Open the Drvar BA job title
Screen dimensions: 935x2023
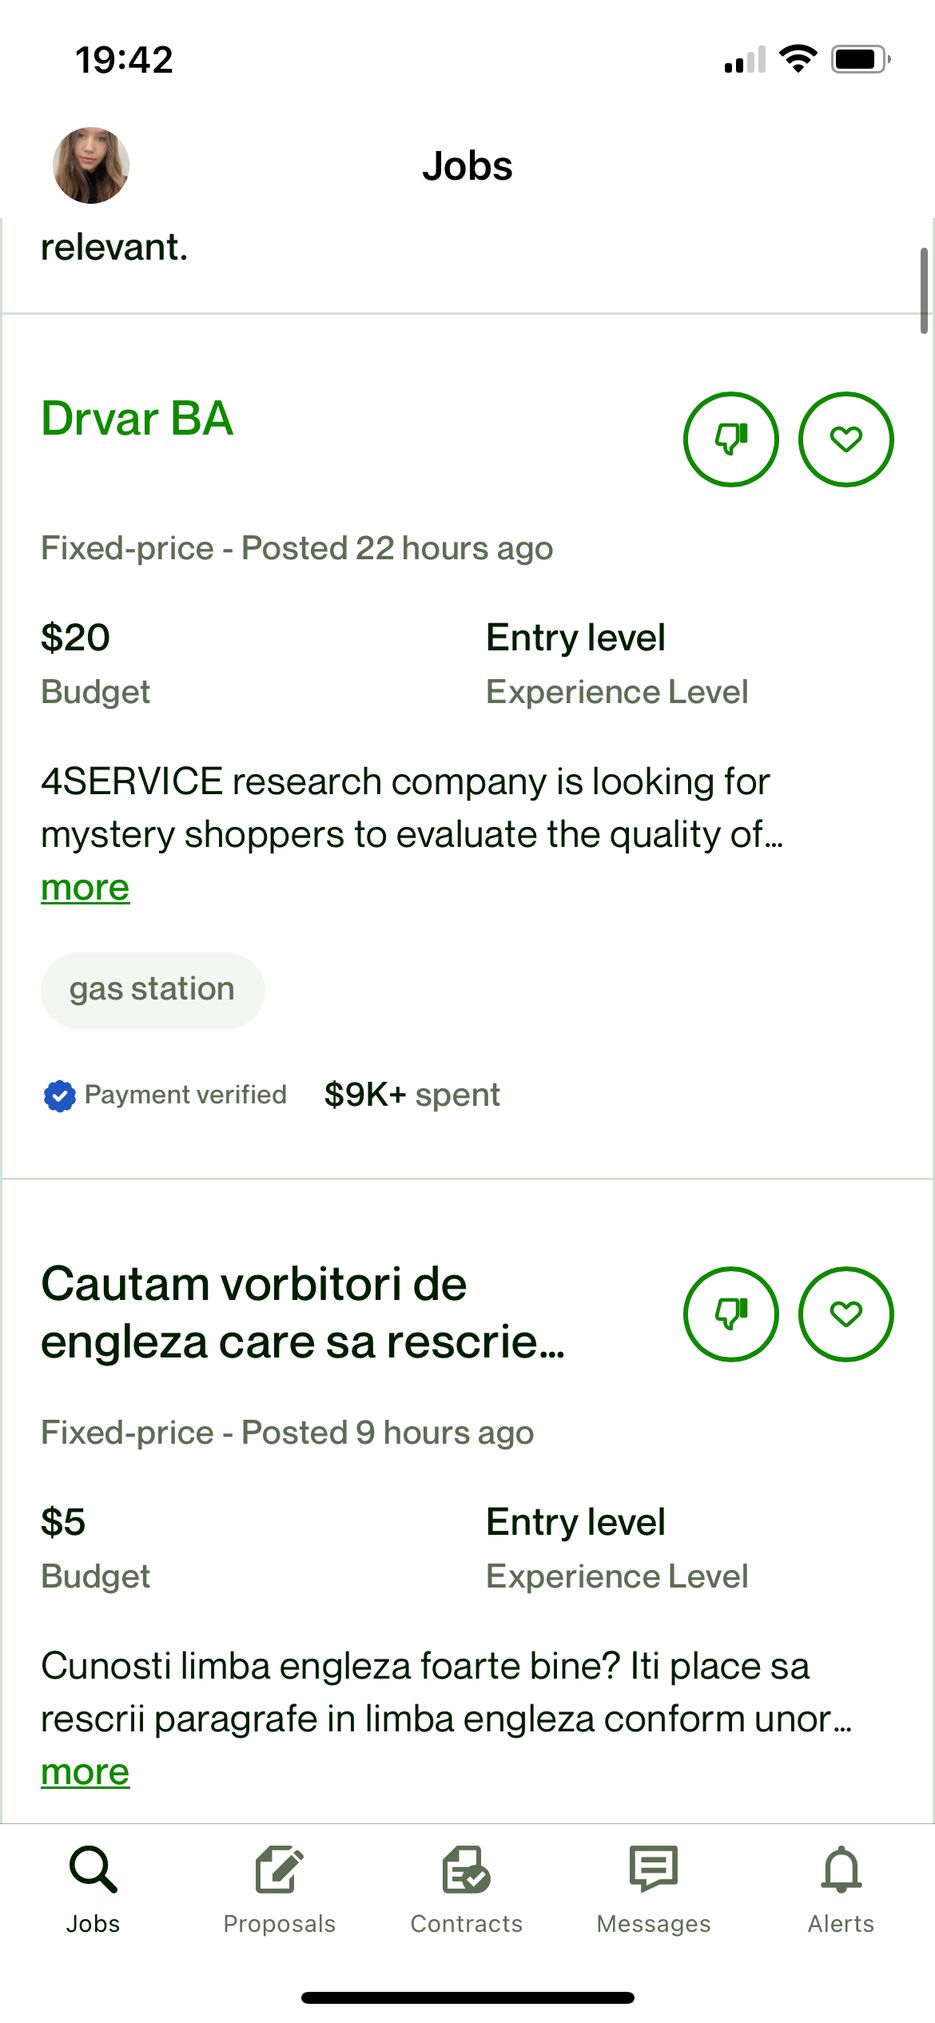coord(137,418)
